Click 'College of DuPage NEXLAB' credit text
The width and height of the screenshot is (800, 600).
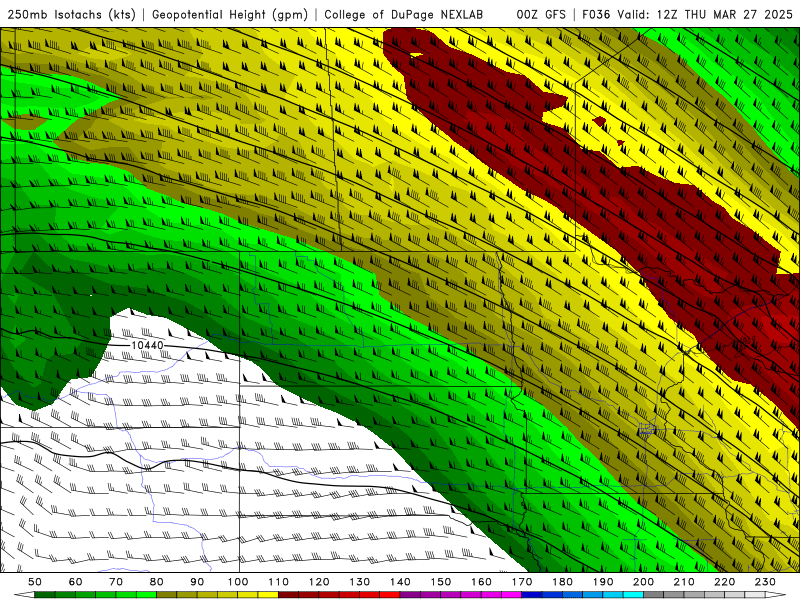point(404,14)
